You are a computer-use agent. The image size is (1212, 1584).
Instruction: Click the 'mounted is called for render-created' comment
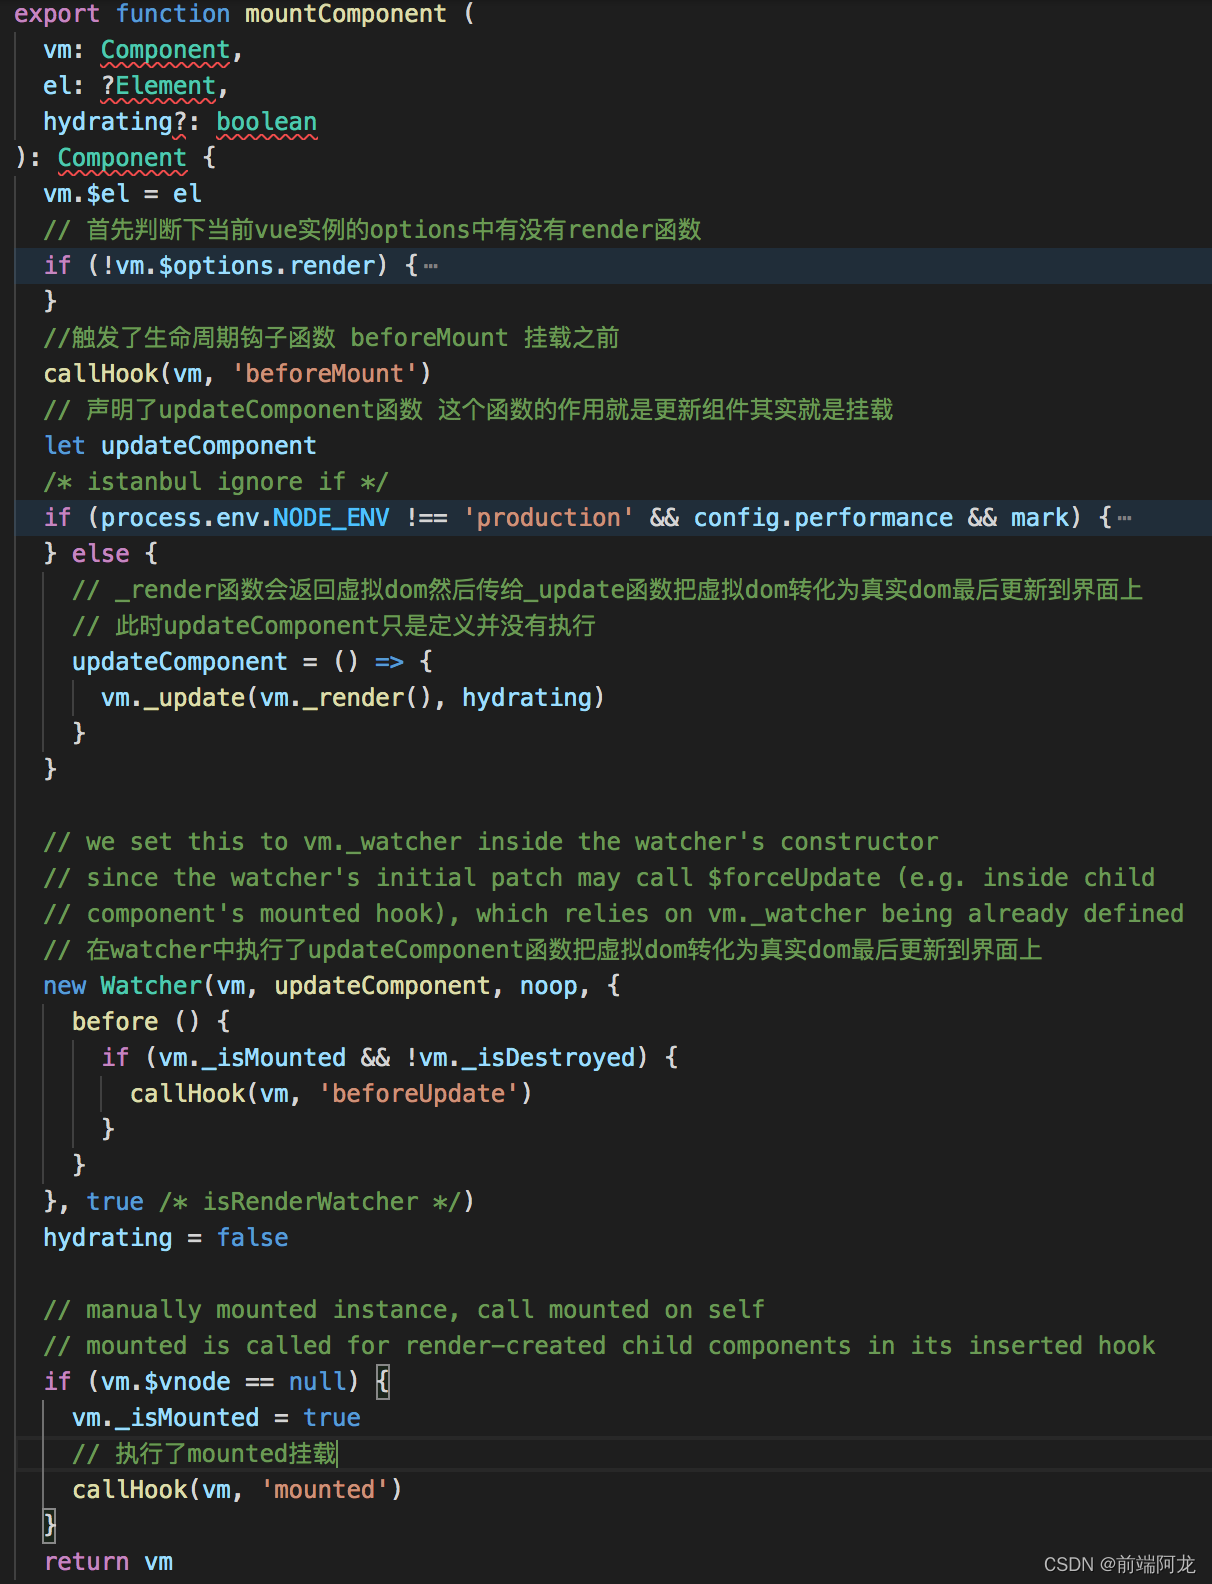599,1346
